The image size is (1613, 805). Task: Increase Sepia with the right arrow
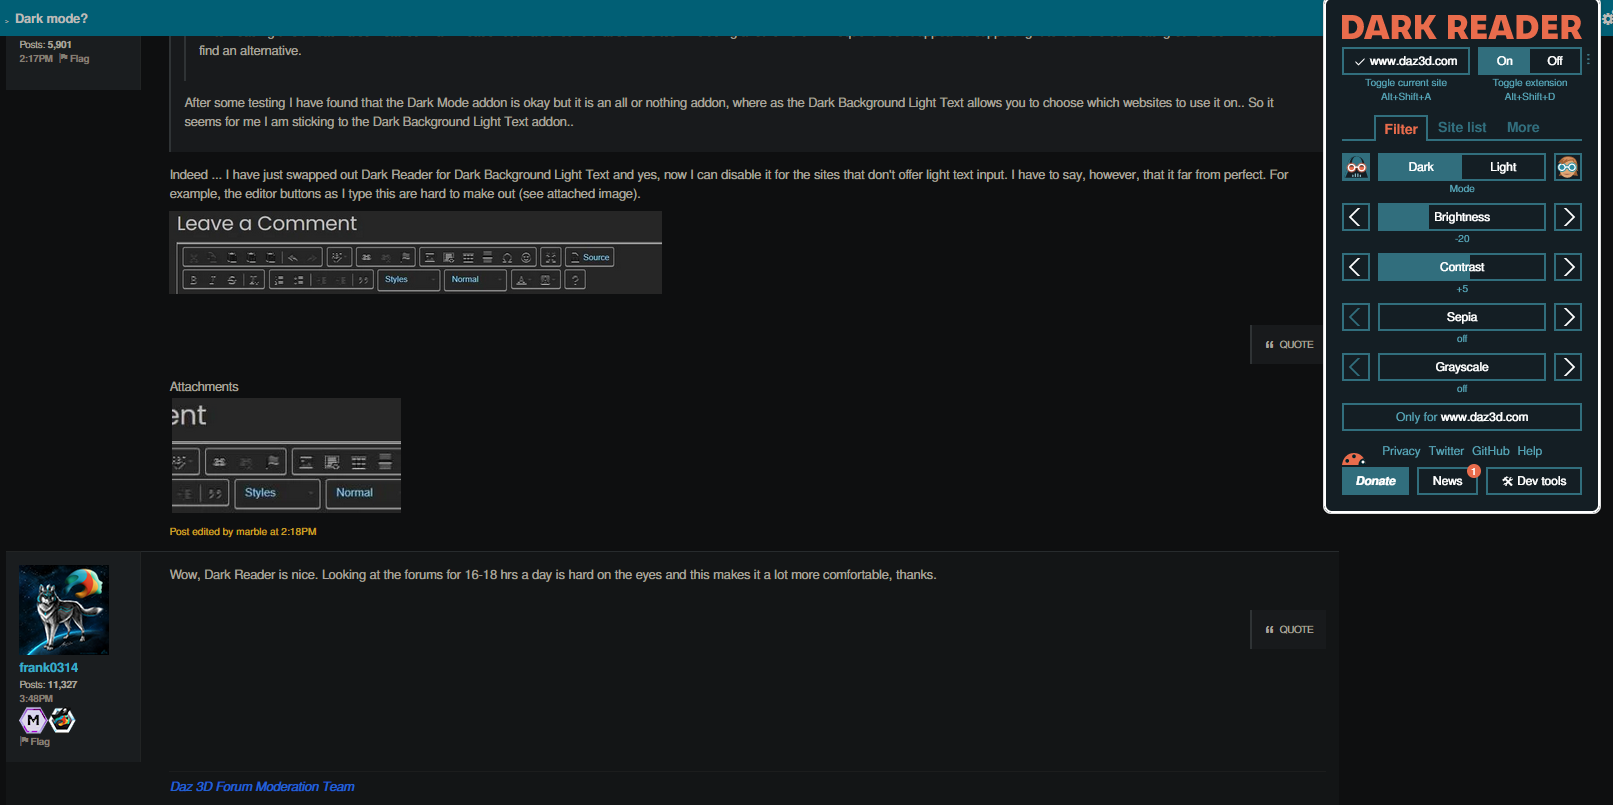(x=1568, y=317)
